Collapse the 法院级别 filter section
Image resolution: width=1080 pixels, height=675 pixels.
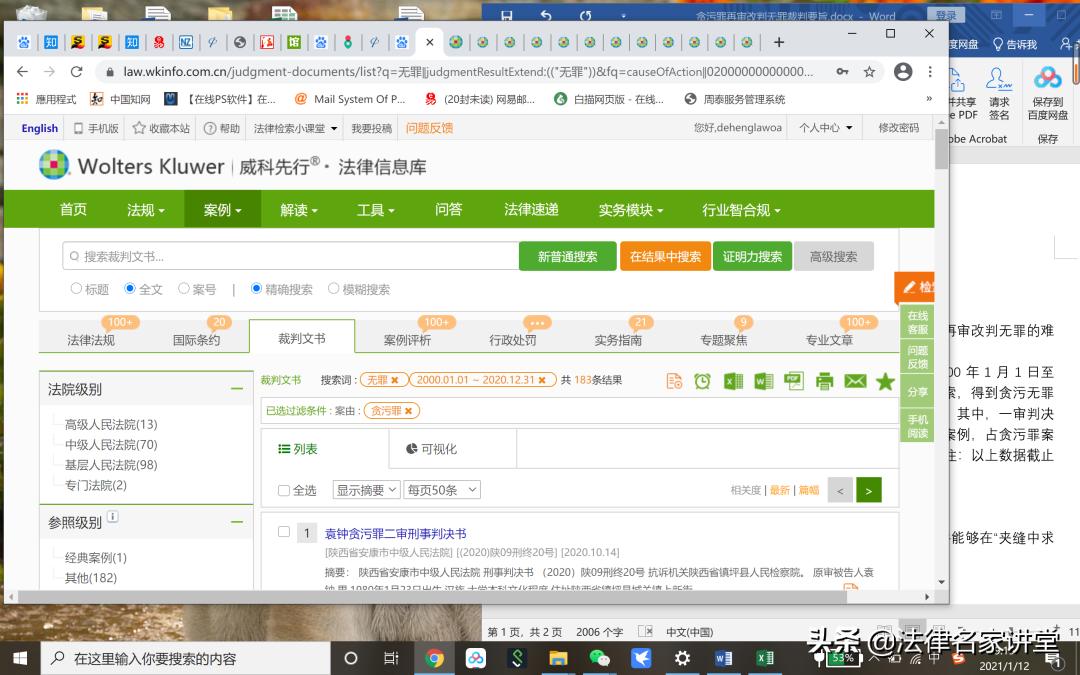[236, 389]
